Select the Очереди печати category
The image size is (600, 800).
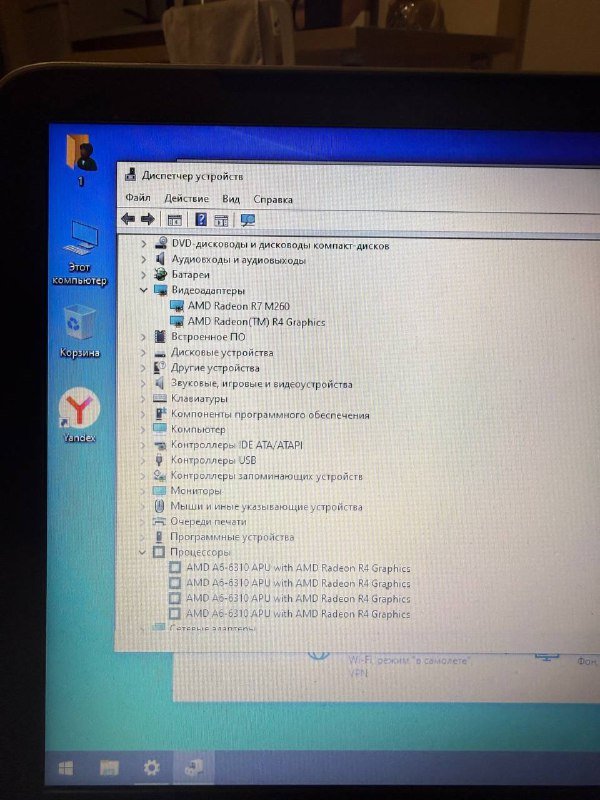[208, 521]
